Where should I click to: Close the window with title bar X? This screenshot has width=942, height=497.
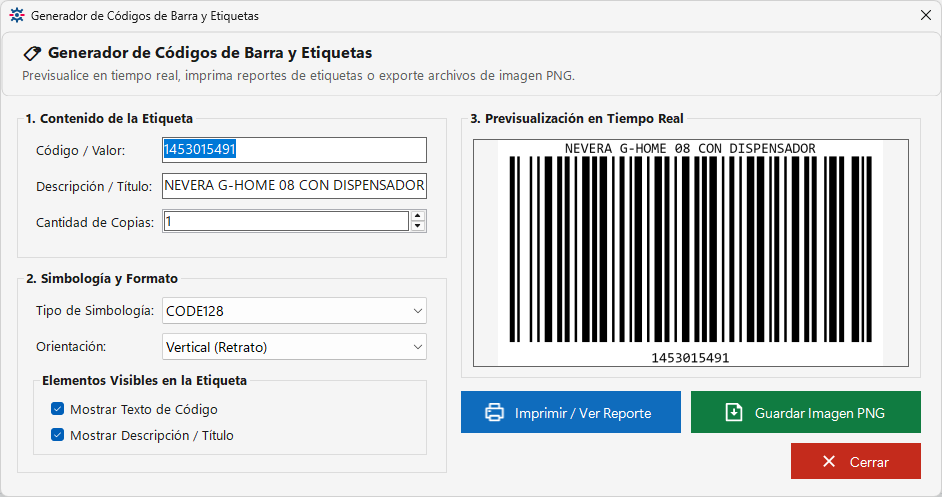click(926, 16)
